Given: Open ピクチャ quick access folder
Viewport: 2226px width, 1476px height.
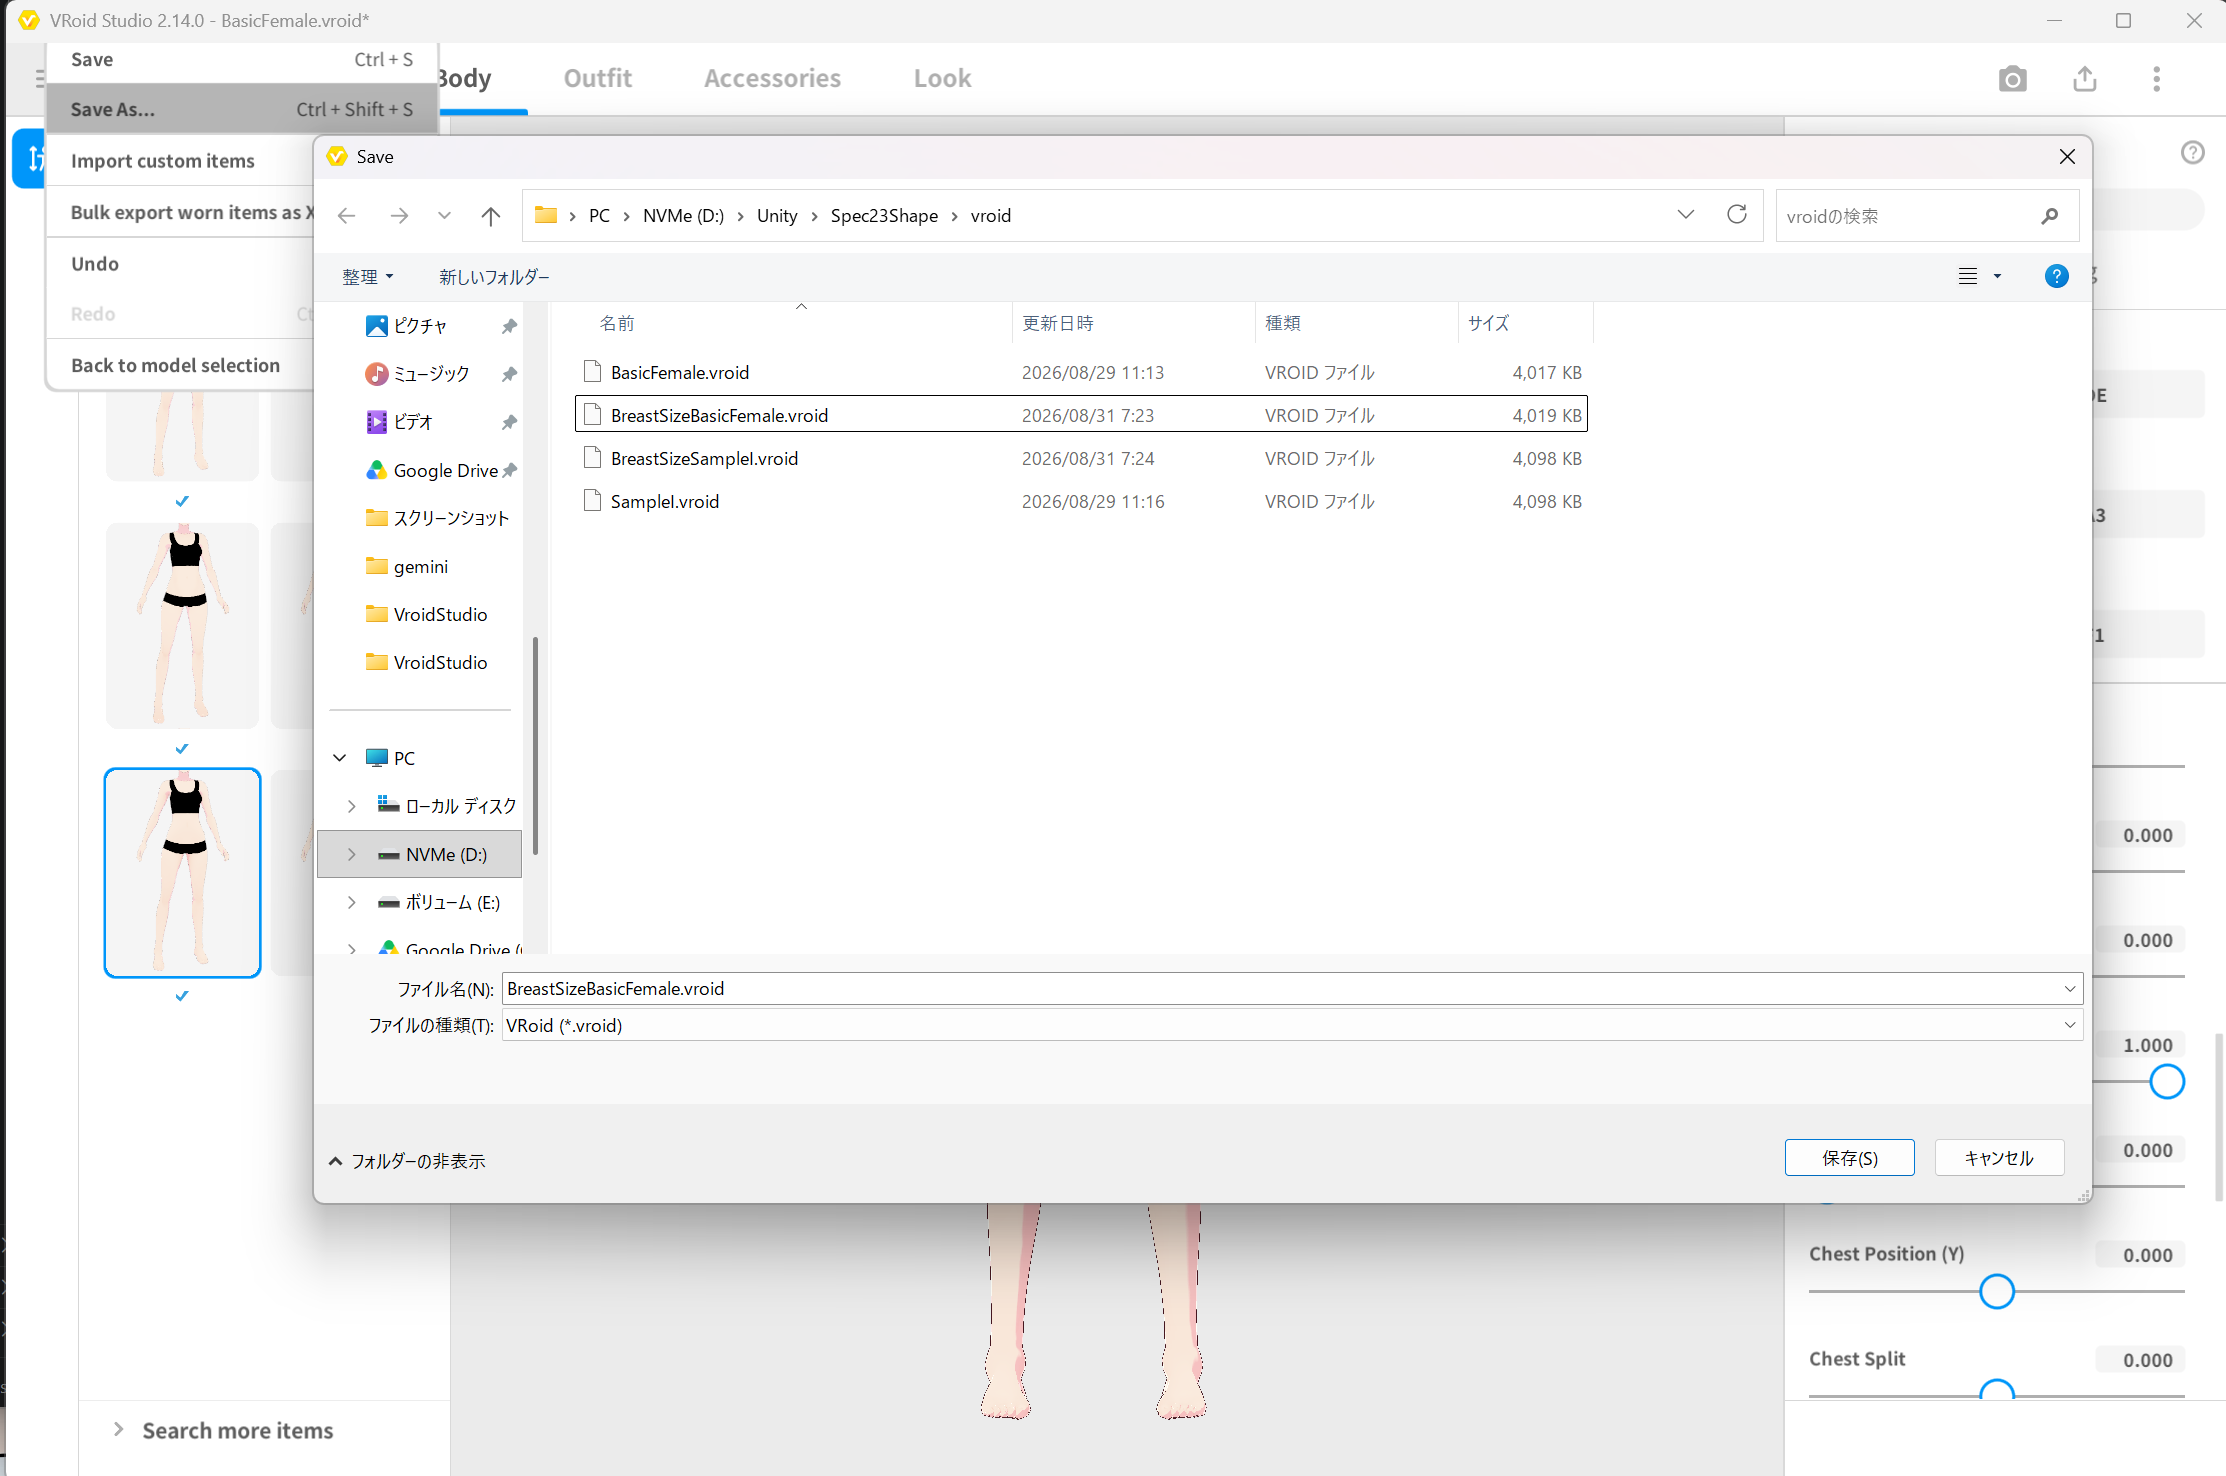Looking at the screenshot, I should (x=420, y=326).
